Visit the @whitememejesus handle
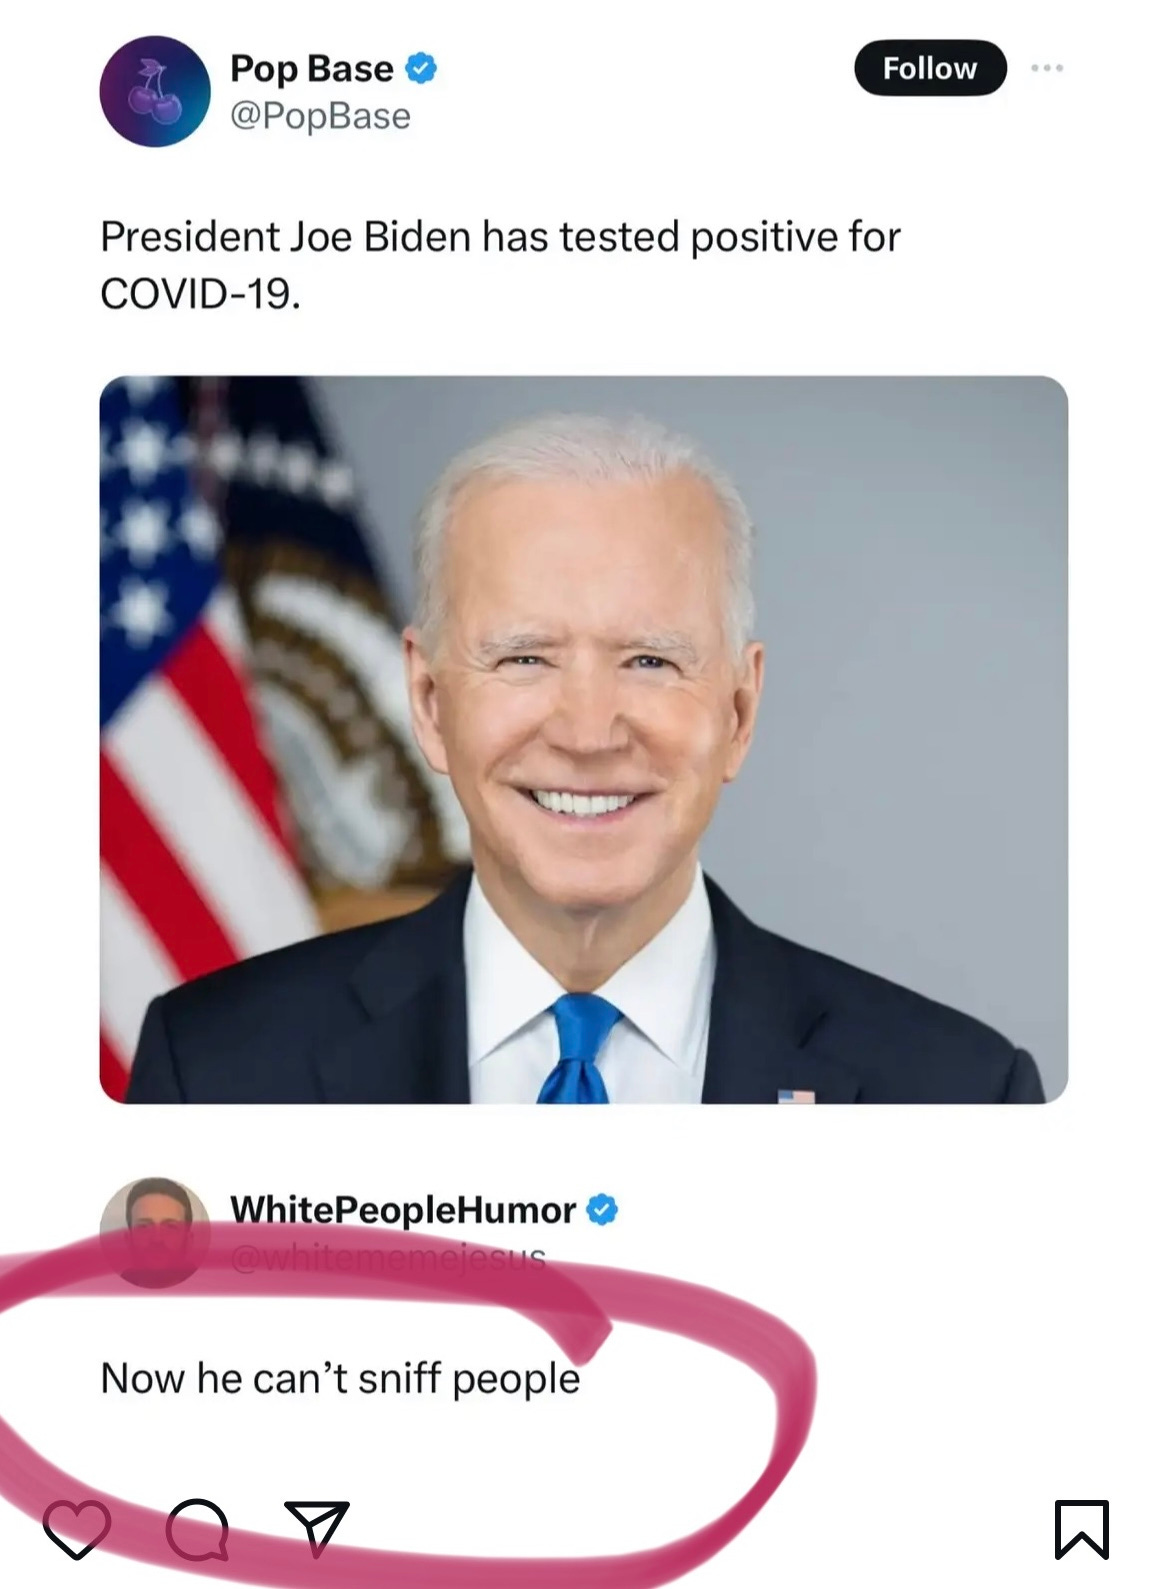This screenshot has height=1589, width=1169. (x=388, y=1257)
